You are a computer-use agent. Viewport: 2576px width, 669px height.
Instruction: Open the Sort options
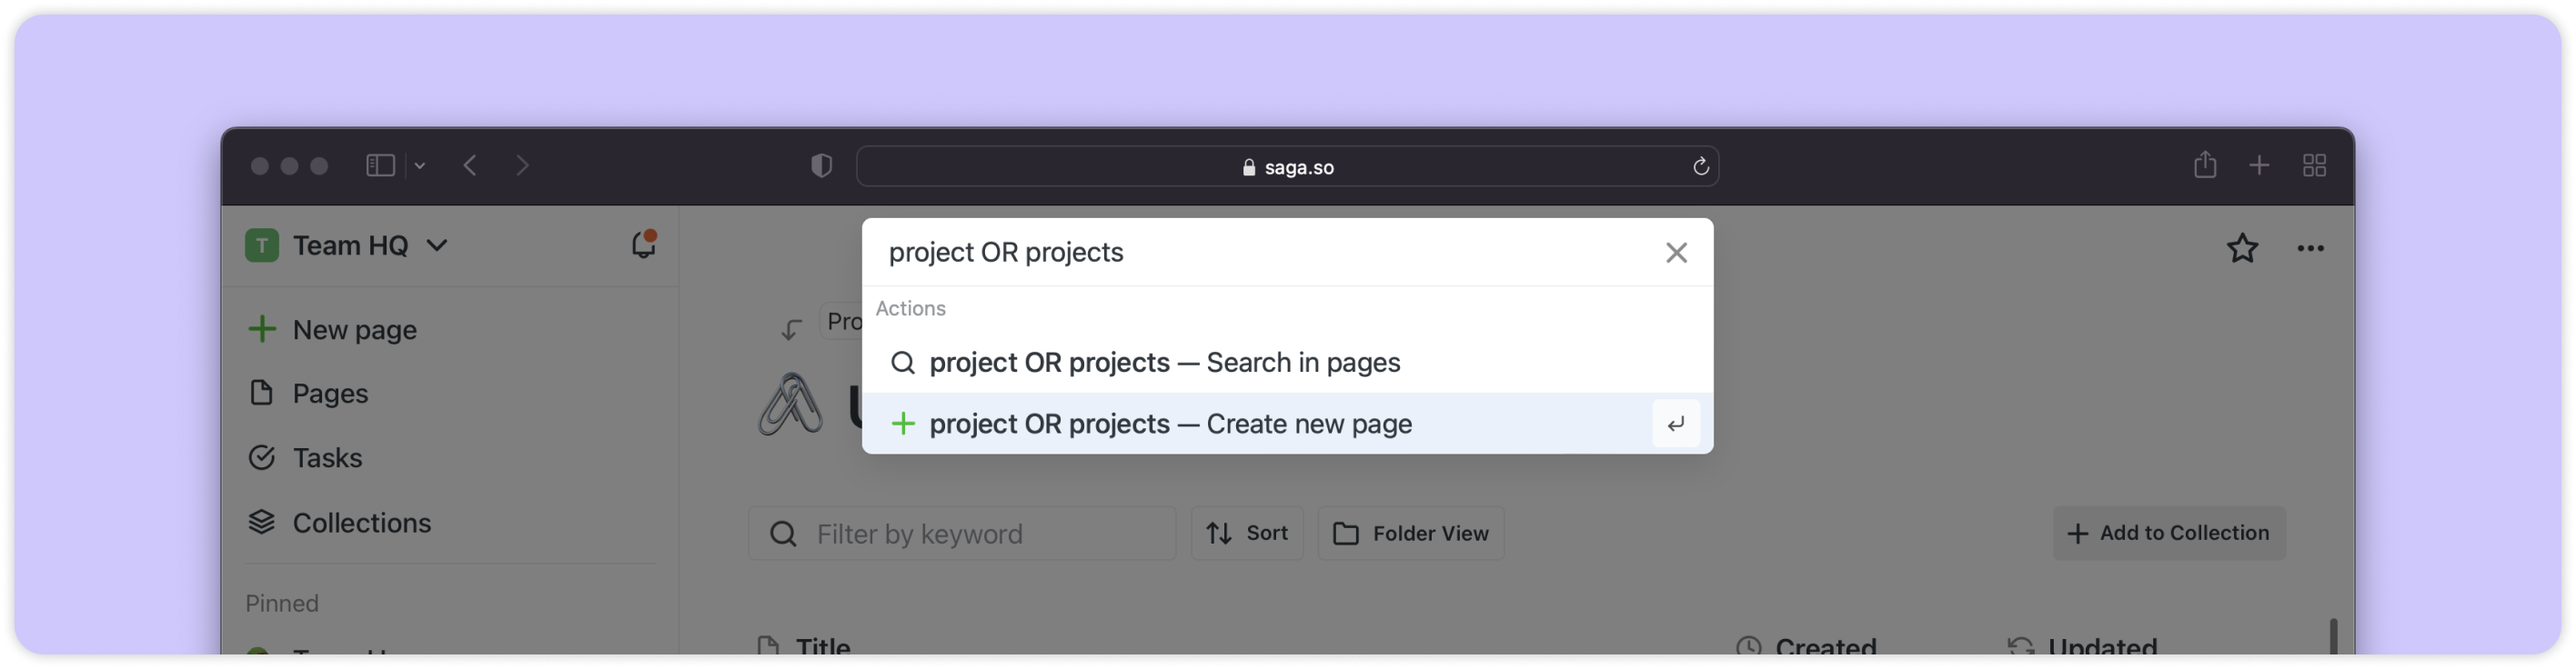click(x=1247, y=533)
